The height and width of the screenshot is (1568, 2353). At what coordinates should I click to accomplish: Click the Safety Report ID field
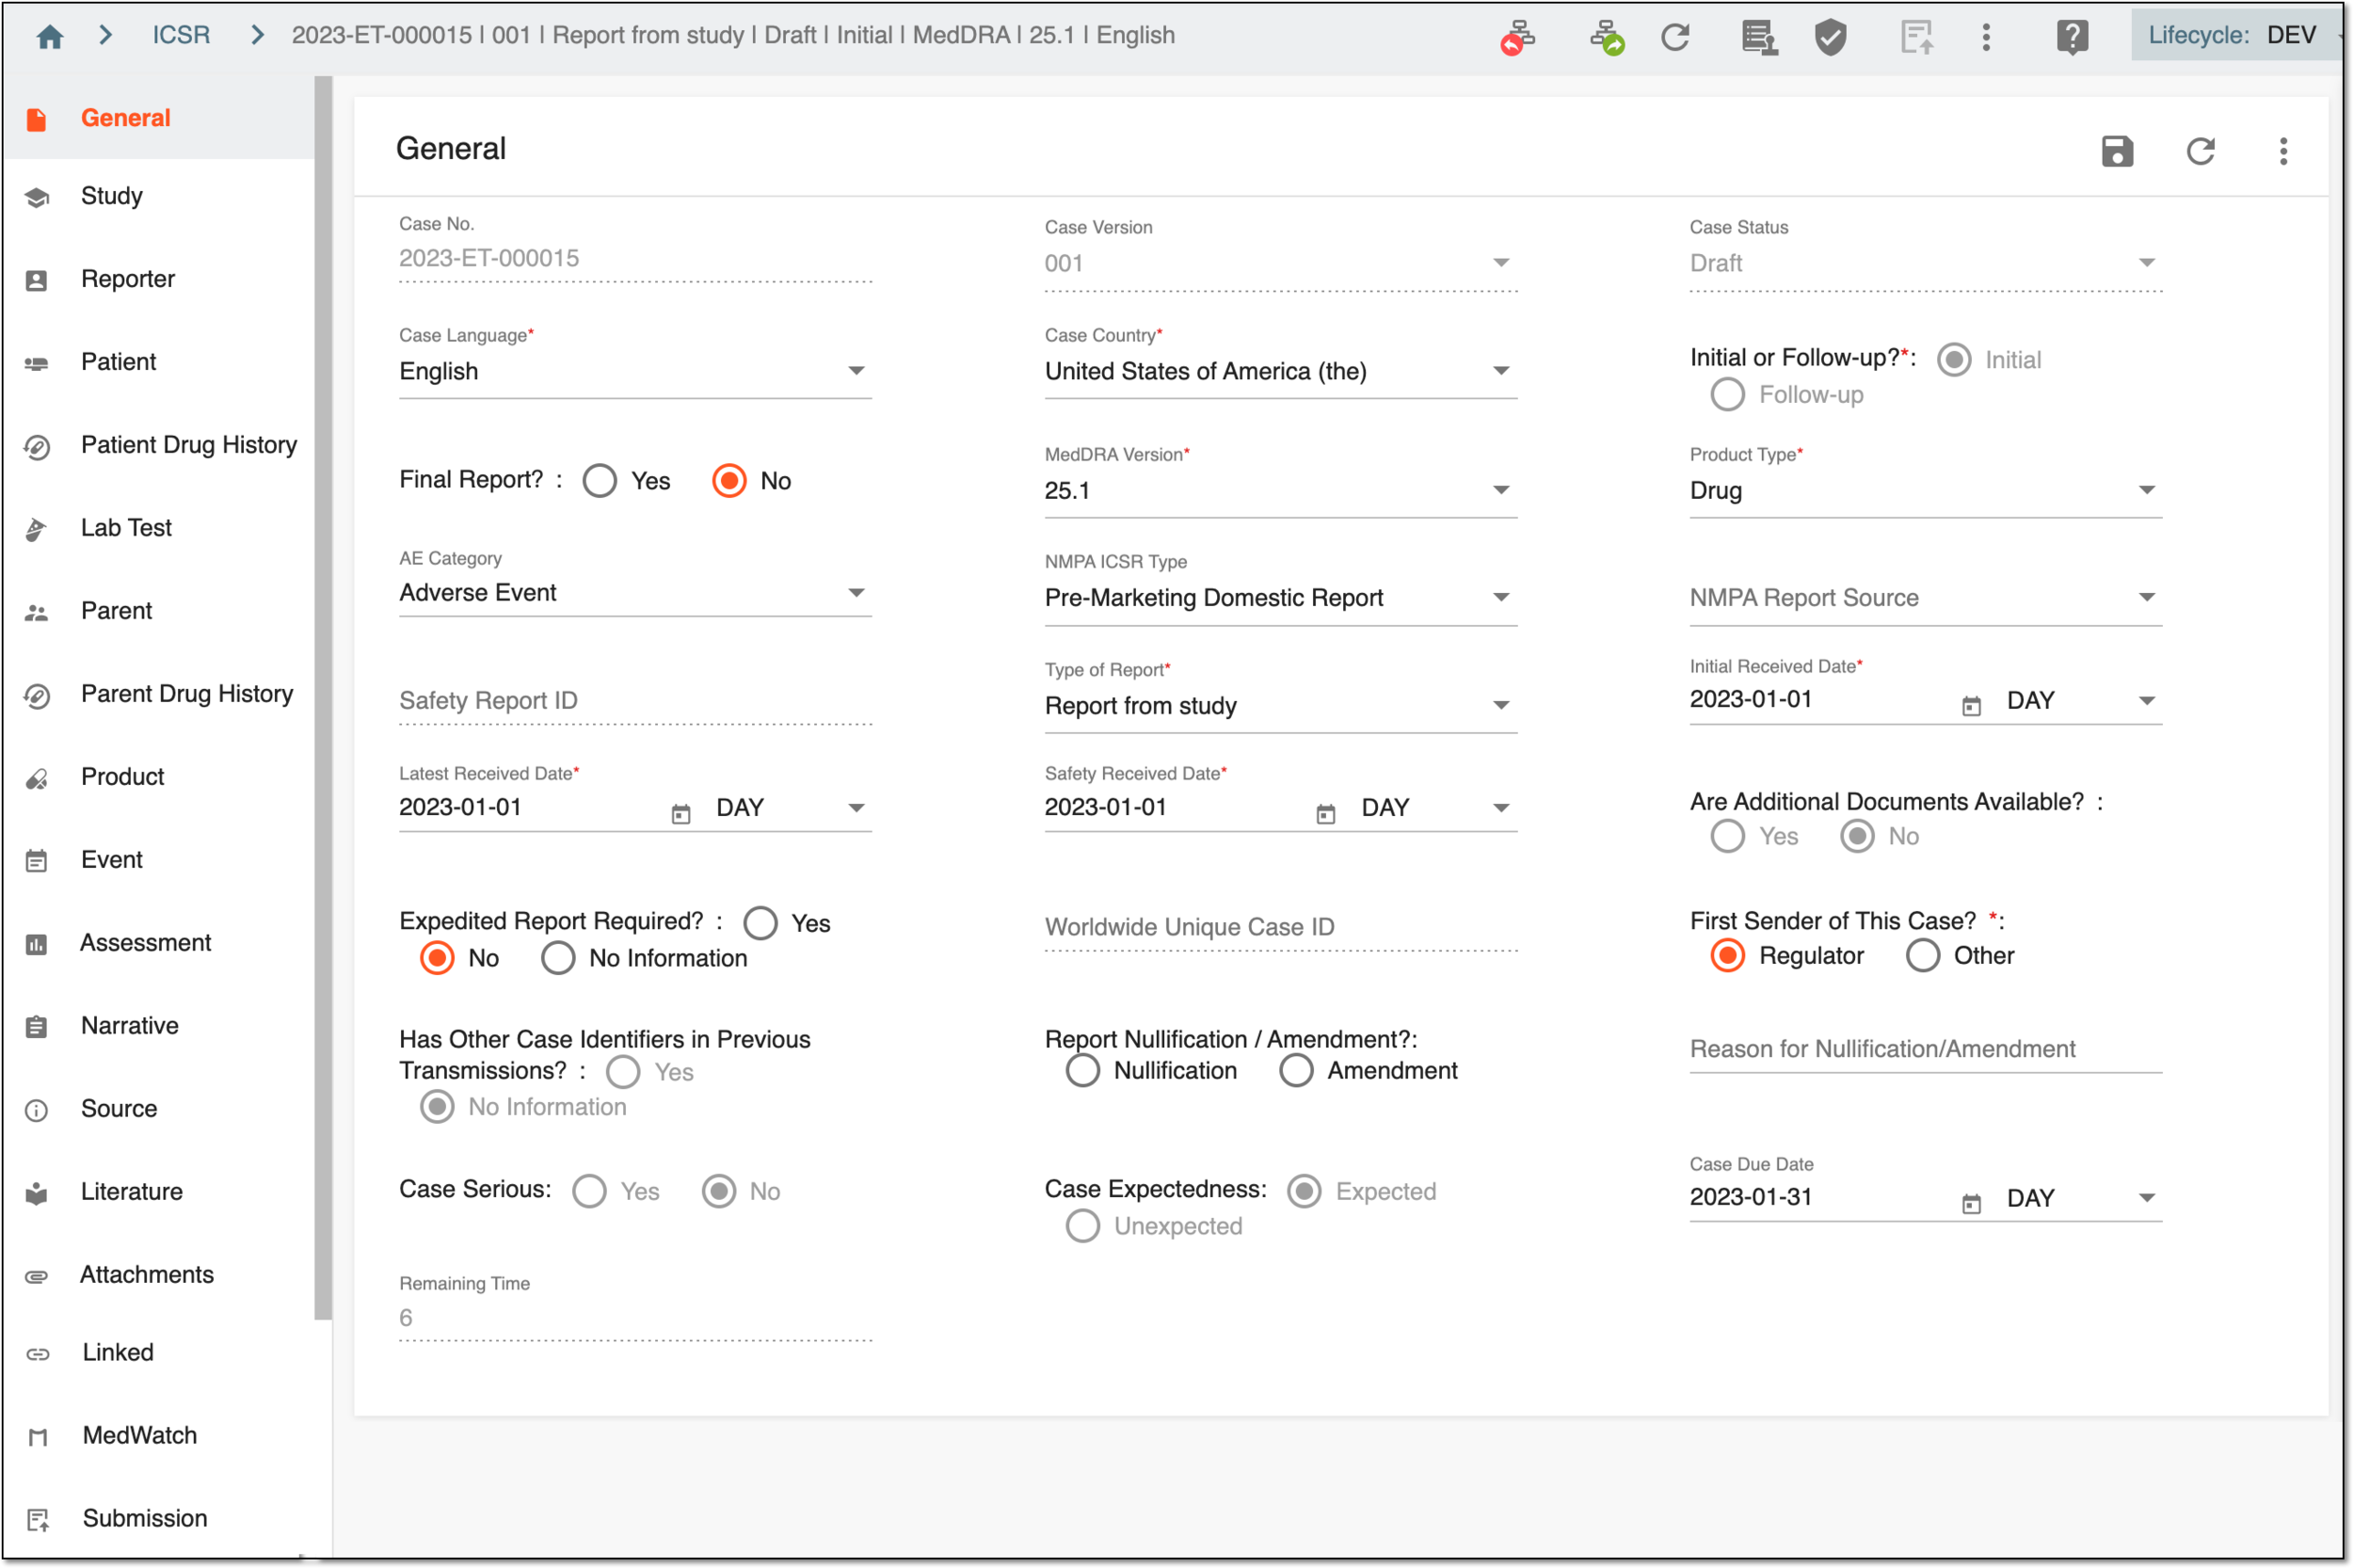tap(635, 701)
